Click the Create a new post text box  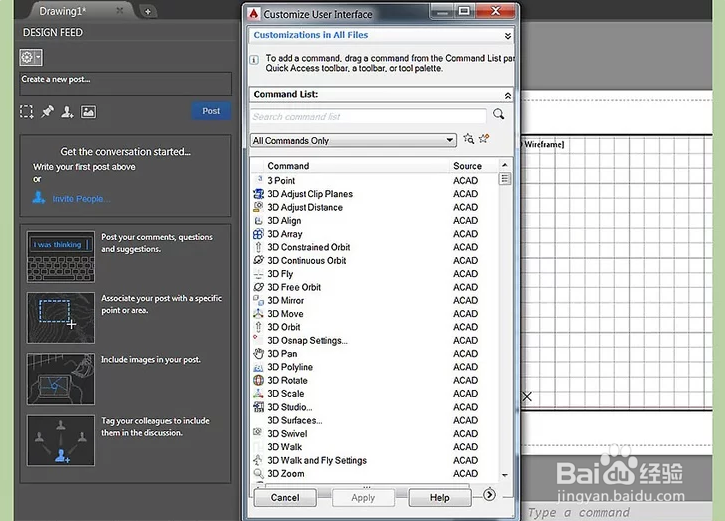click(125, 84)
